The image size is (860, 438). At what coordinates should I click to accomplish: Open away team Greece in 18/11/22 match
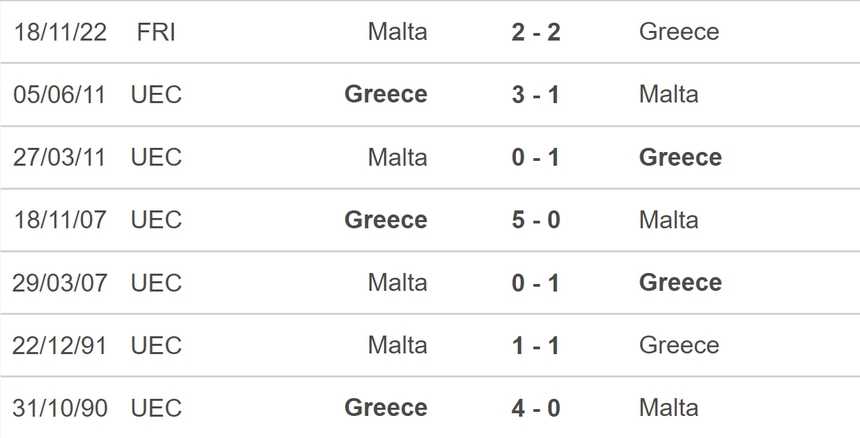click(679, 32)
